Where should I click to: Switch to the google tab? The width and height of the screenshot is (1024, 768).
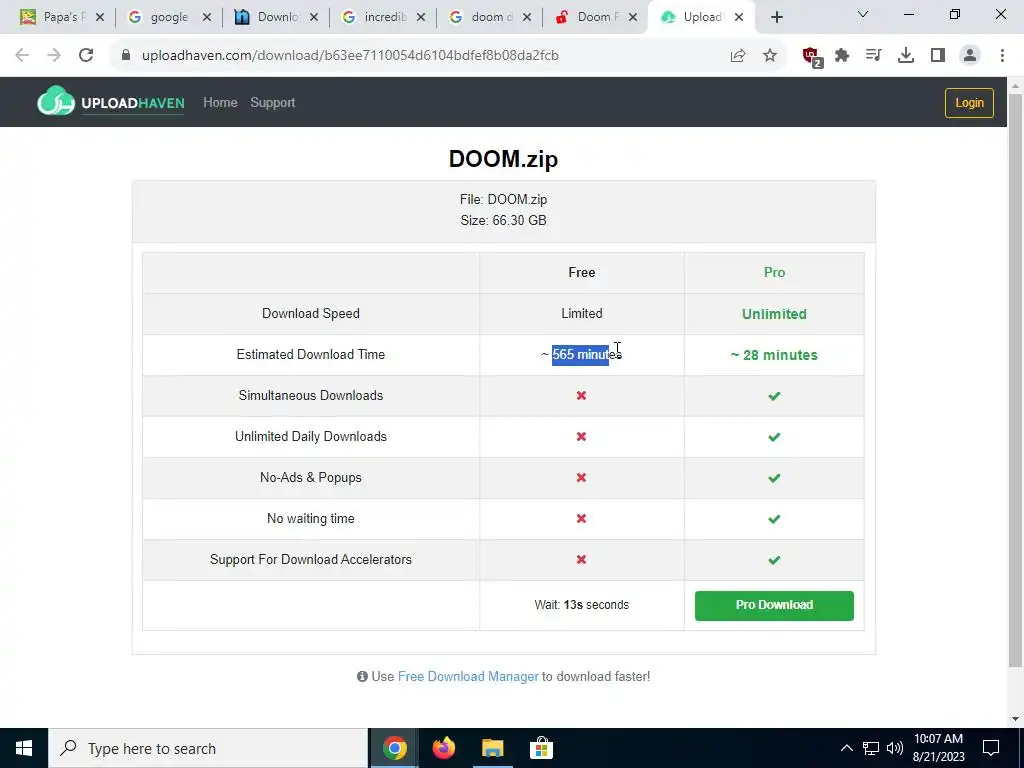[x=169, y=18]
